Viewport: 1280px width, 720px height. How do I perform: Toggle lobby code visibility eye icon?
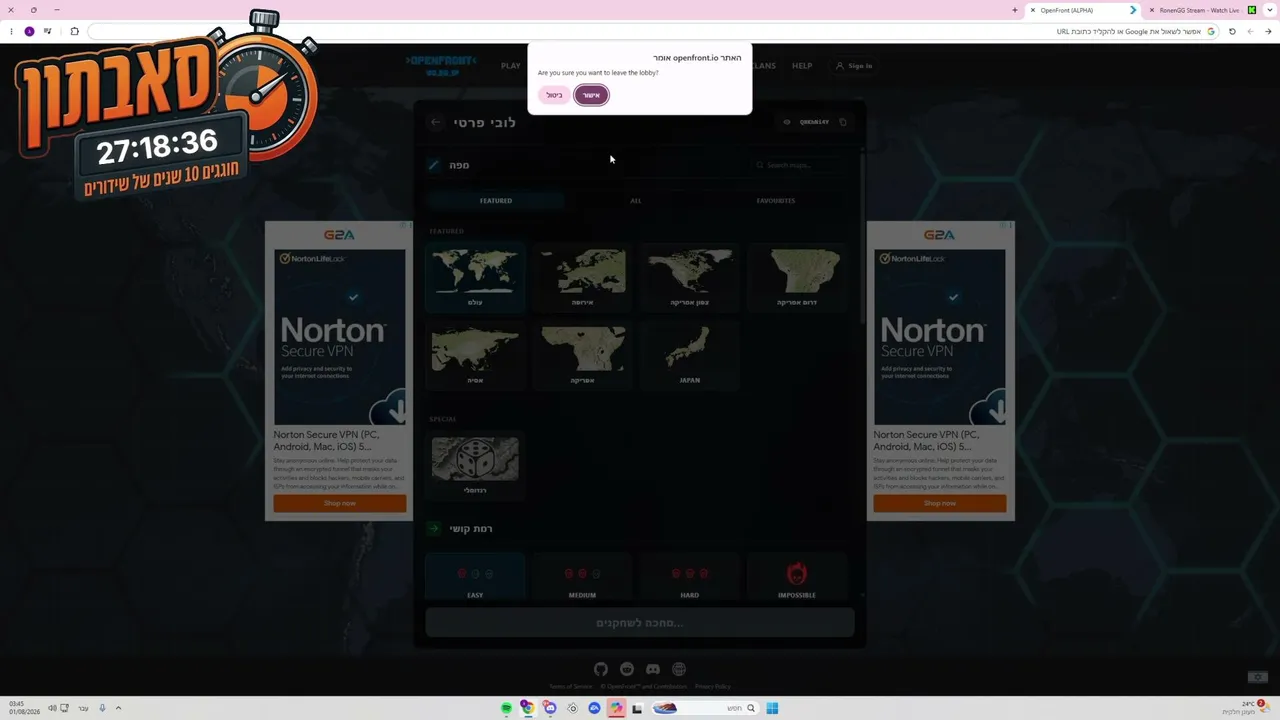coord(787,122)
